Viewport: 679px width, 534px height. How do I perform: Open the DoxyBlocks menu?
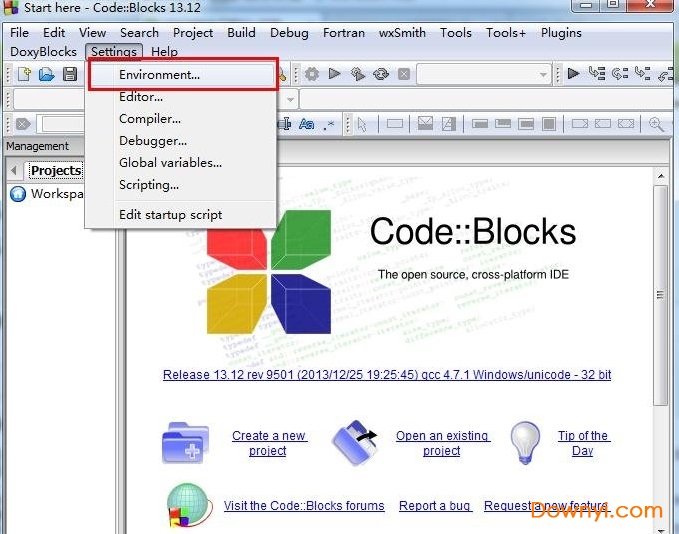pos(43,52)
